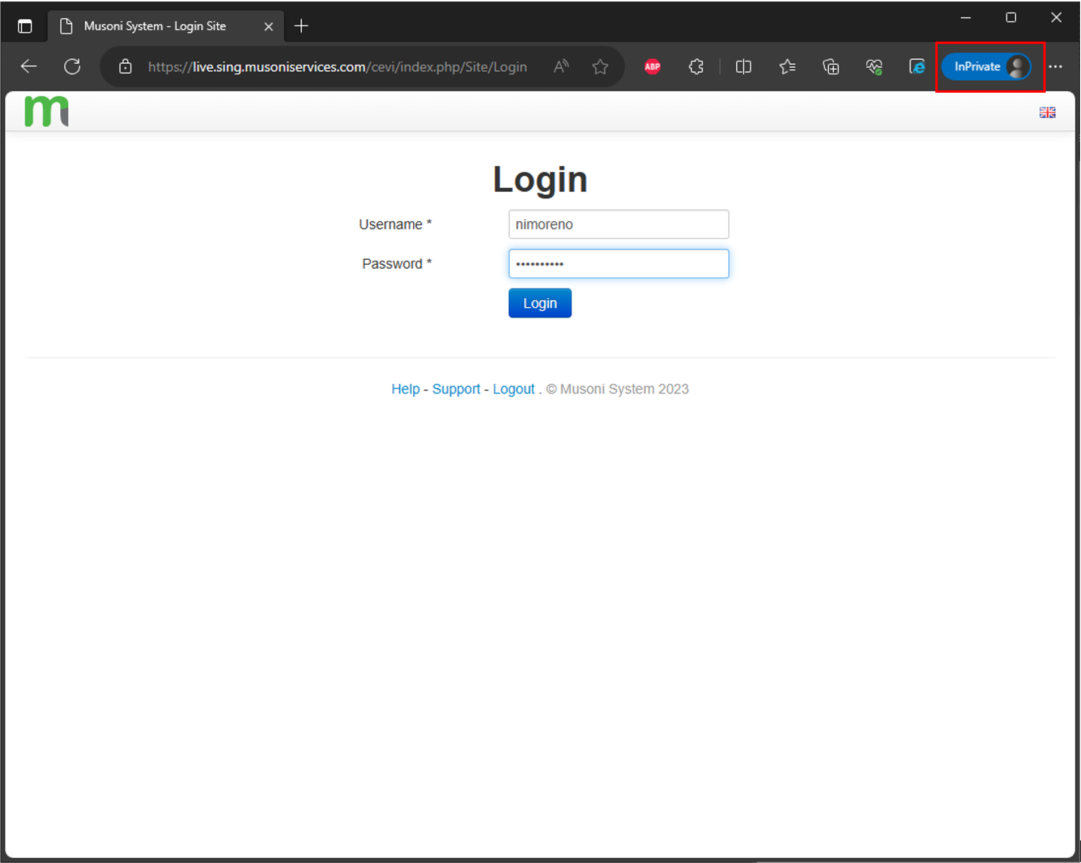This screenshot has height=863, width=1081.
Task: Open a new browser tab
Action: (x=301, y=26)
